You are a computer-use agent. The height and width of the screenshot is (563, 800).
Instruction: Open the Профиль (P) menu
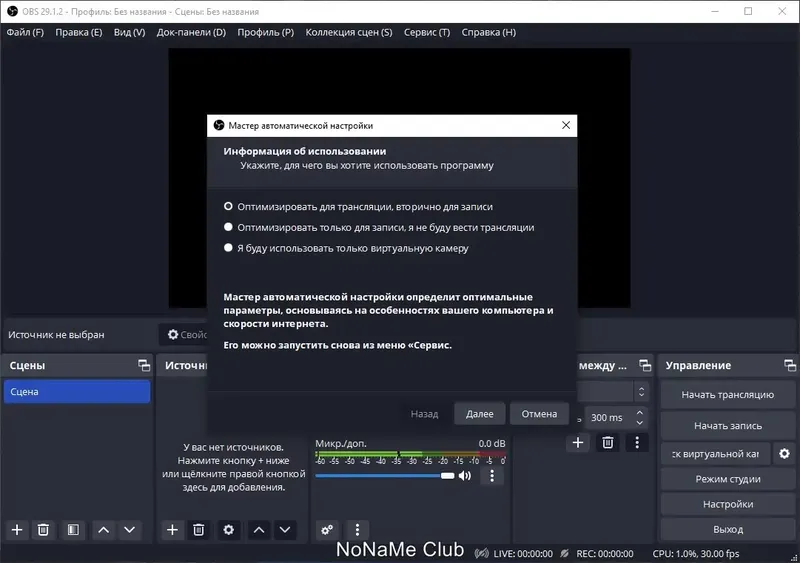pyautogui.click(x=266, y=32)
